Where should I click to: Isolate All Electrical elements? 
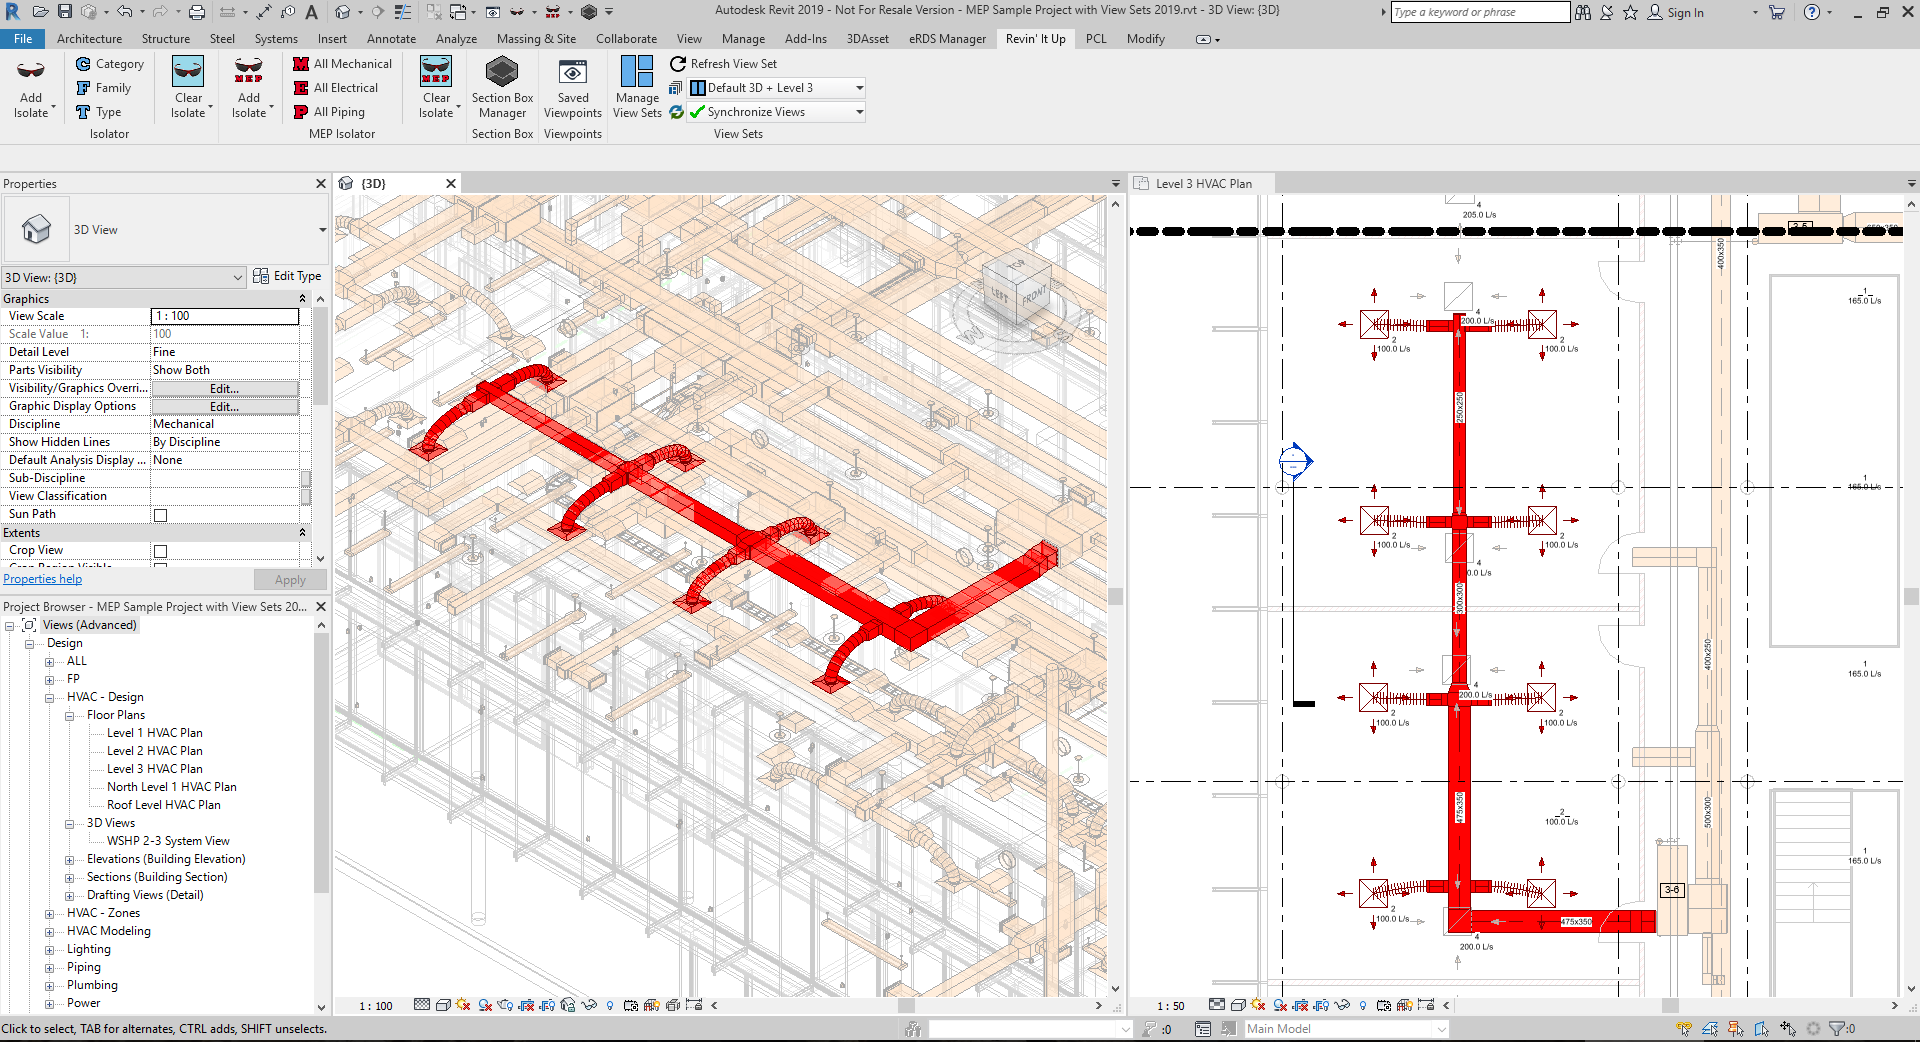tap(335, 88)
